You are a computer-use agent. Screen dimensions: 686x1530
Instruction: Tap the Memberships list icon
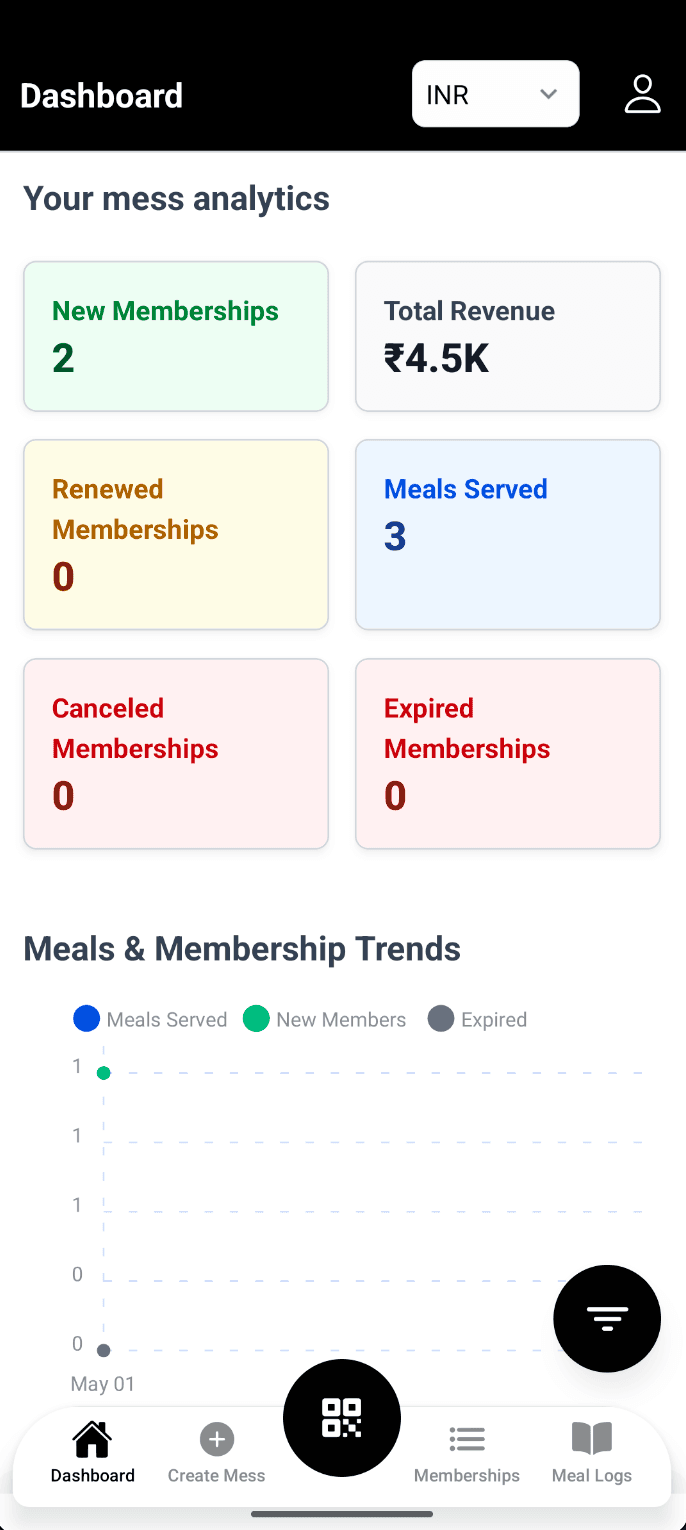(467, 1439)
